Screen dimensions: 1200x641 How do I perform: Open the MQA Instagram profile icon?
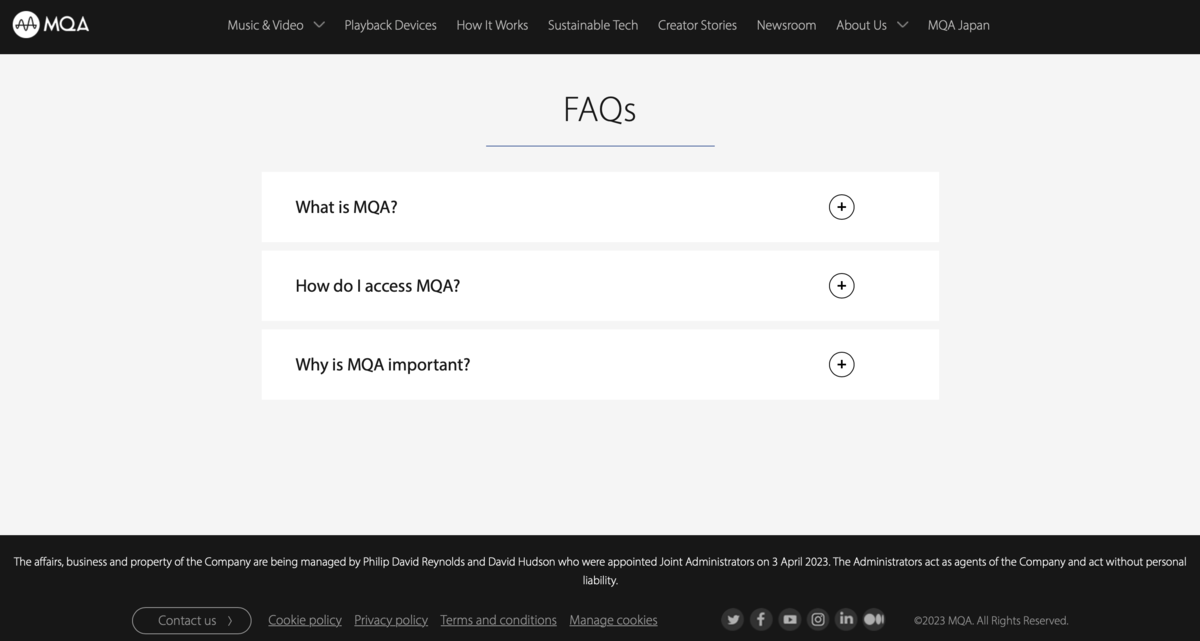(818, 620)
